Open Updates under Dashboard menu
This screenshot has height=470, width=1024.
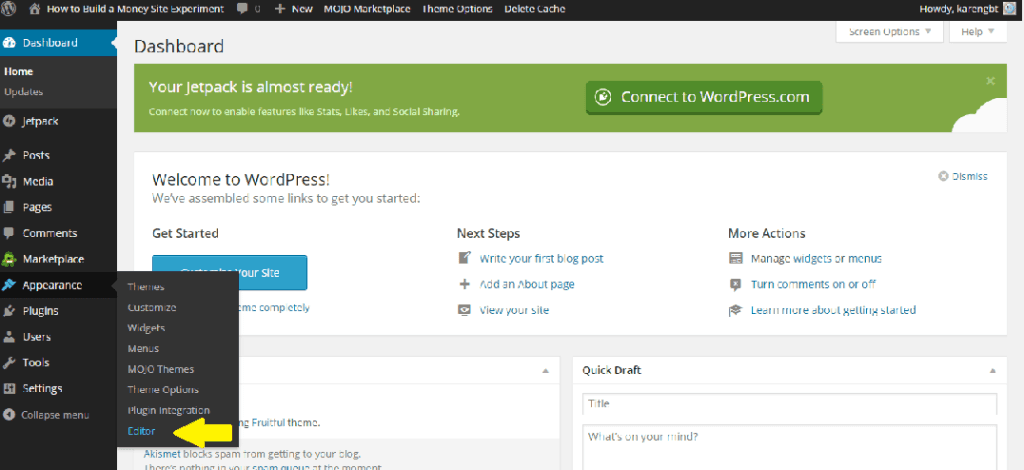click(x=24, y=92)
